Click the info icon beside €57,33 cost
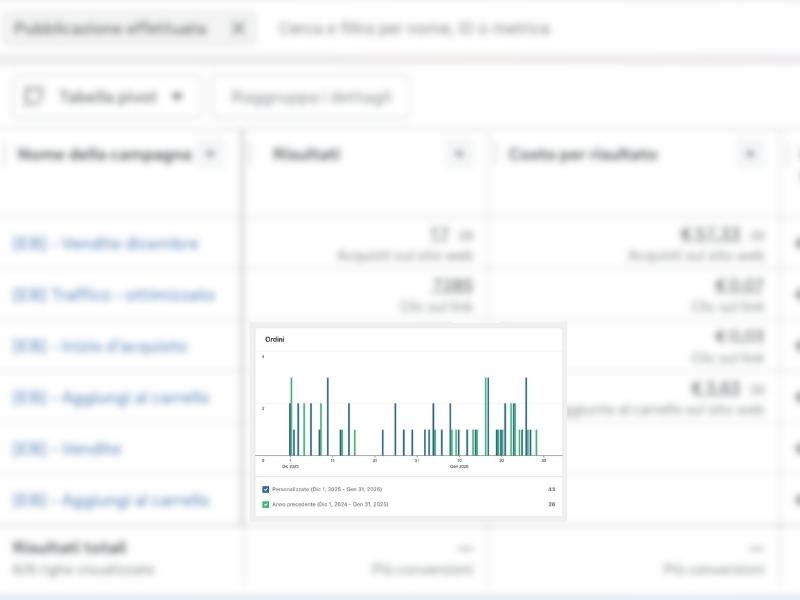The height and width of the screenshot is (600, 800). [758, 236]
